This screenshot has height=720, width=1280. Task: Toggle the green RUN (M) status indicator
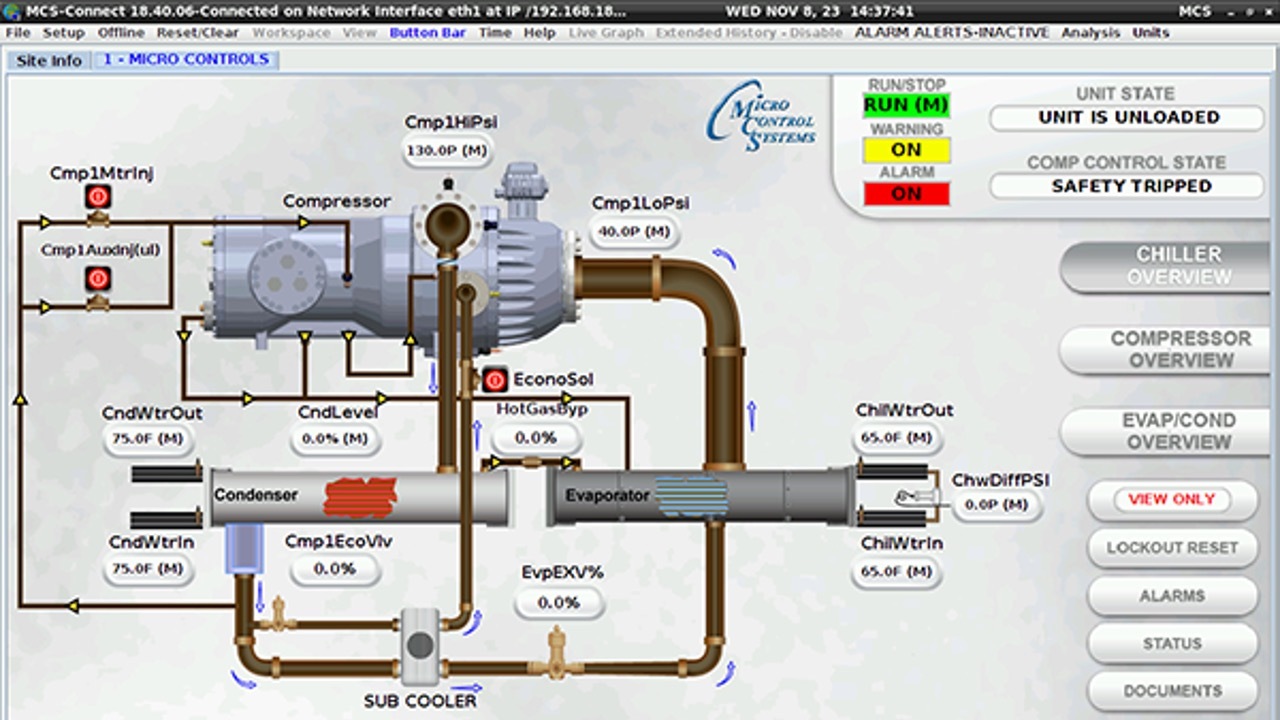(906, 105)
